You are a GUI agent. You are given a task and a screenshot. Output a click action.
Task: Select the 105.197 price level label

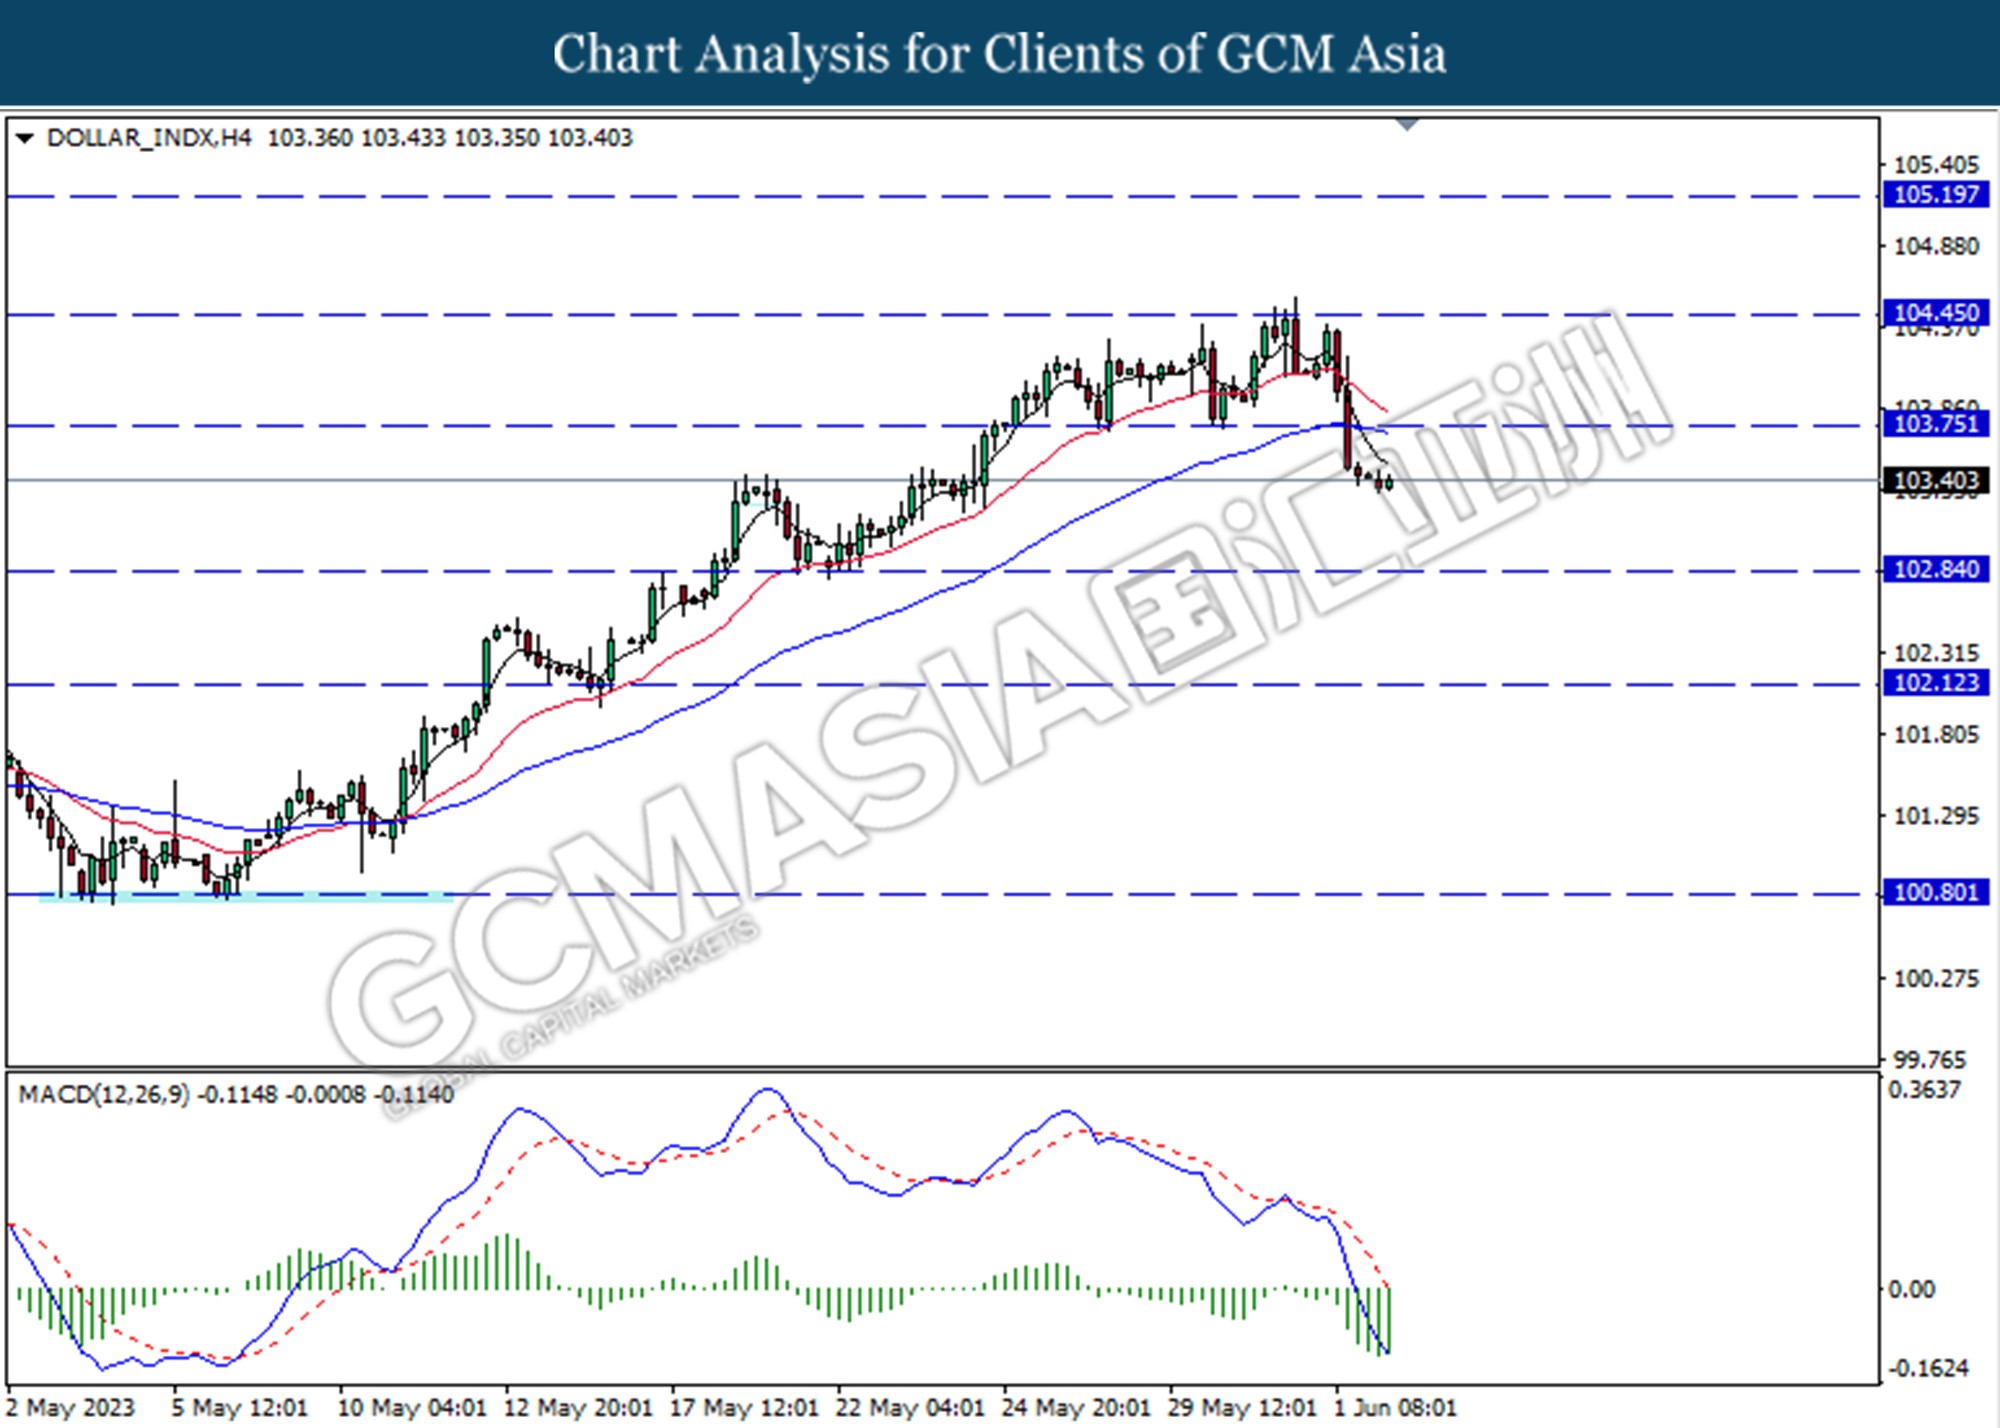pos(1936,195)
